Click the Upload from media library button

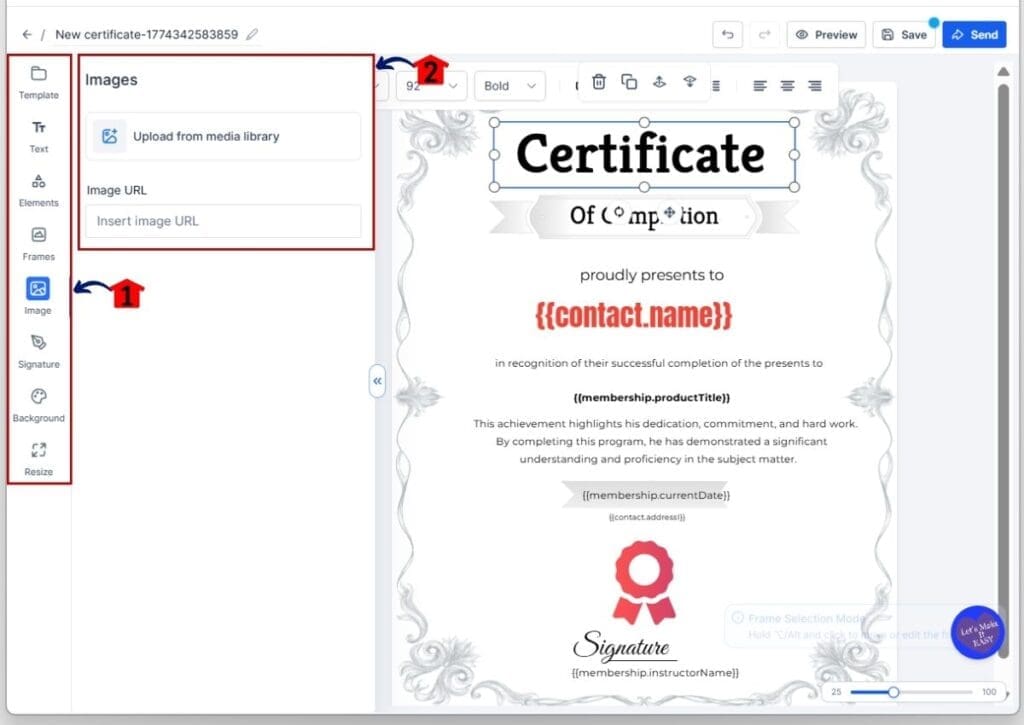[x=222, y=135]
